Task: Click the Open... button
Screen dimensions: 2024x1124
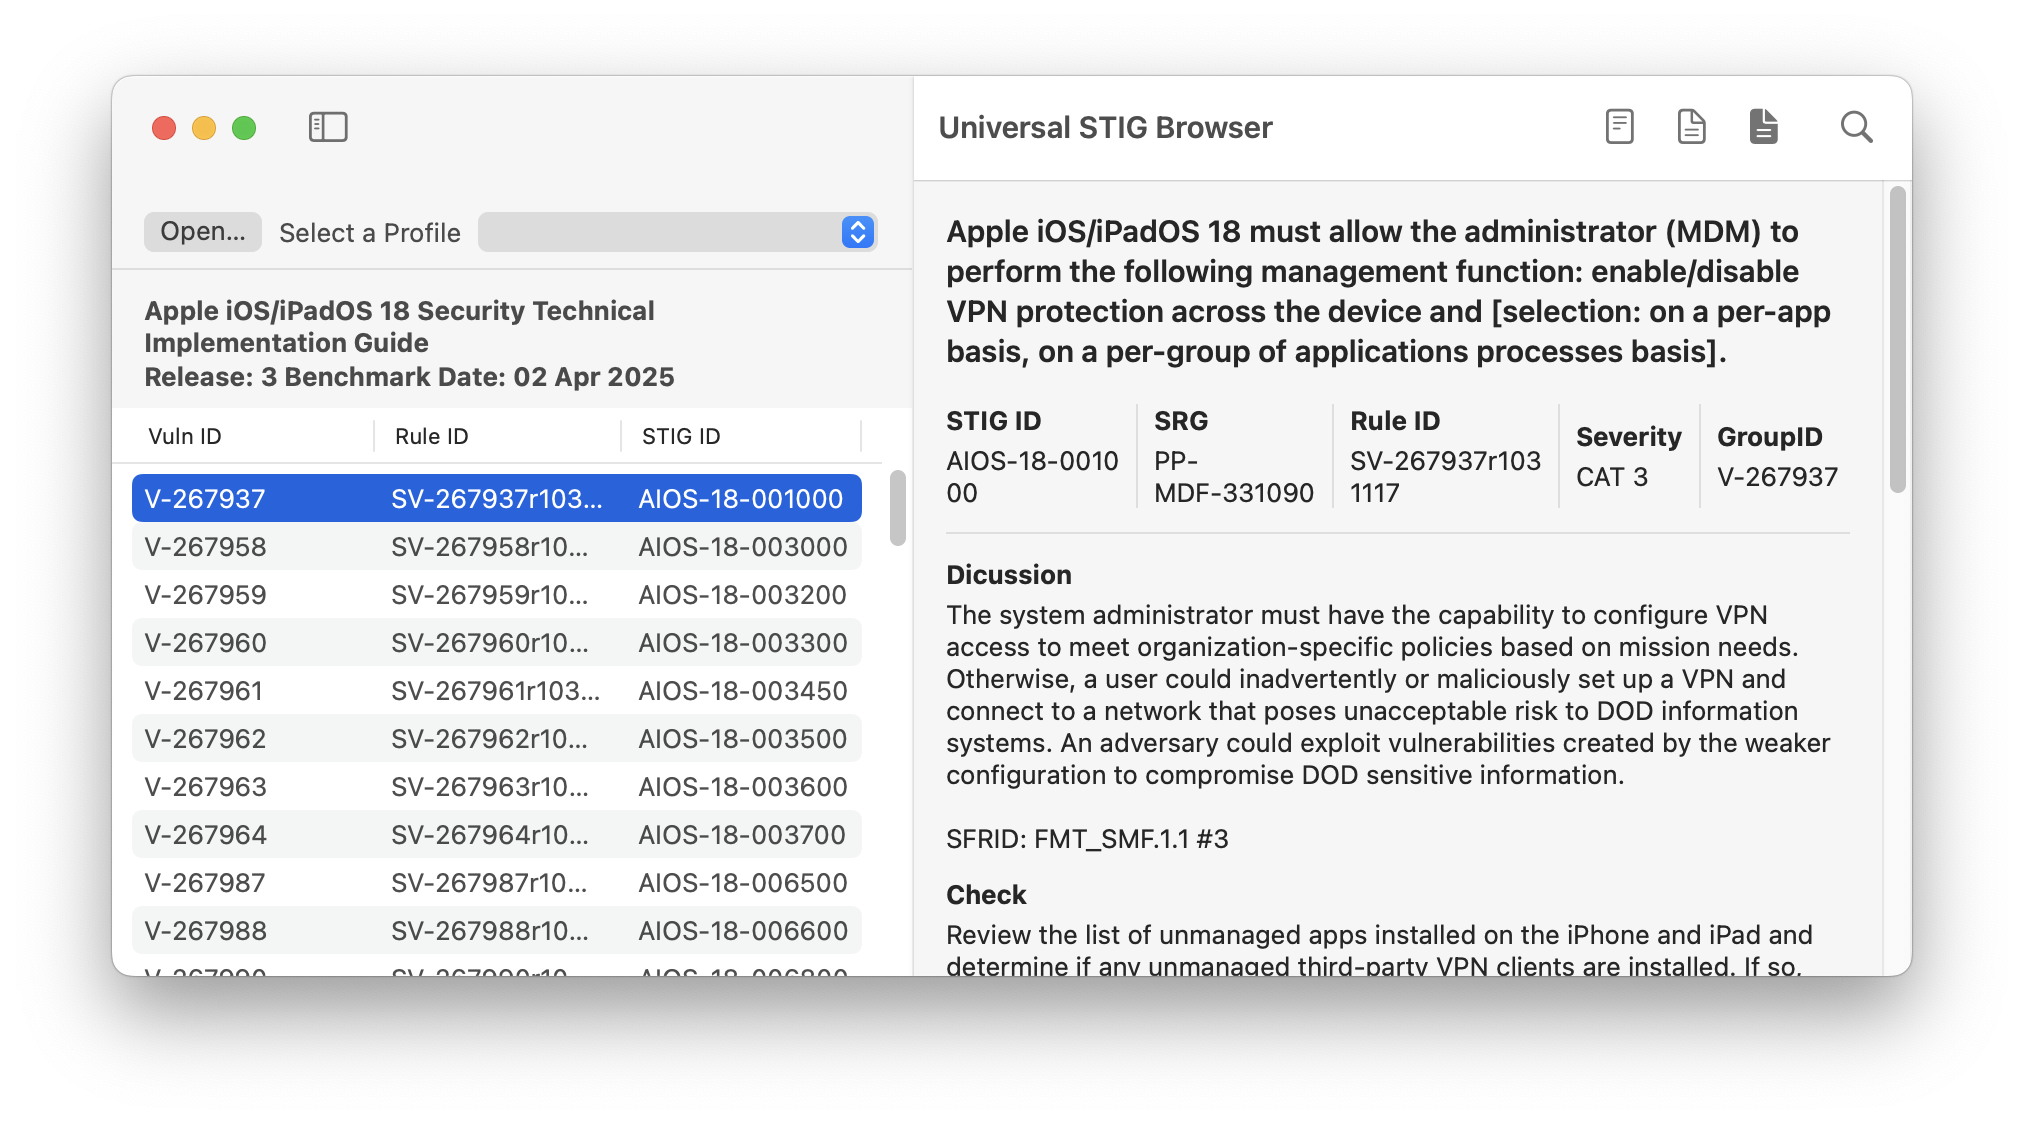Action: pyautogui.click(x=203, y=232)
